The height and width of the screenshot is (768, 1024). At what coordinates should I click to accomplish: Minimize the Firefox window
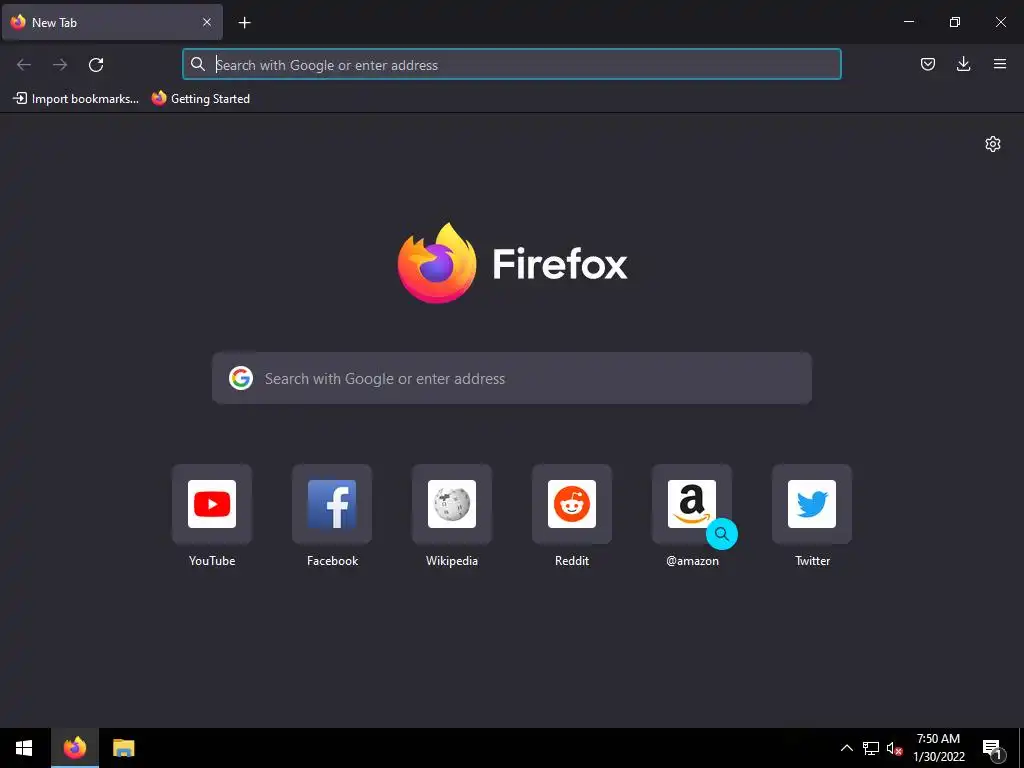pos(908,22)
